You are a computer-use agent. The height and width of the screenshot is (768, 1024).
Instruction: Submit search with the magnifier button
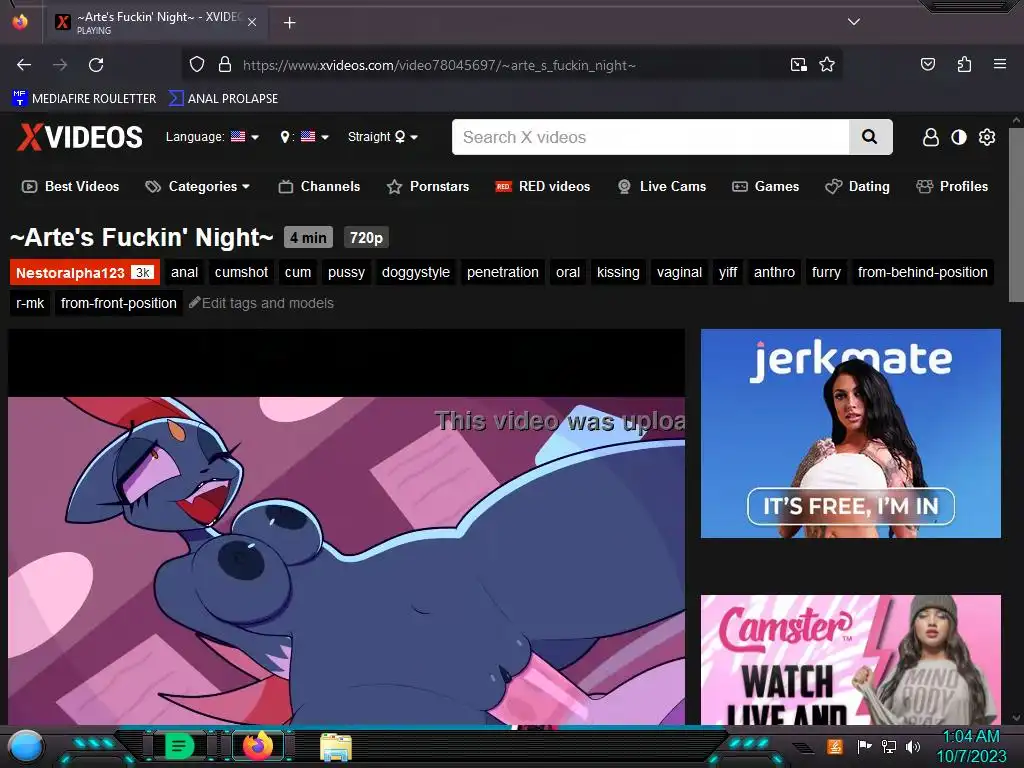(x=870, y=137)
